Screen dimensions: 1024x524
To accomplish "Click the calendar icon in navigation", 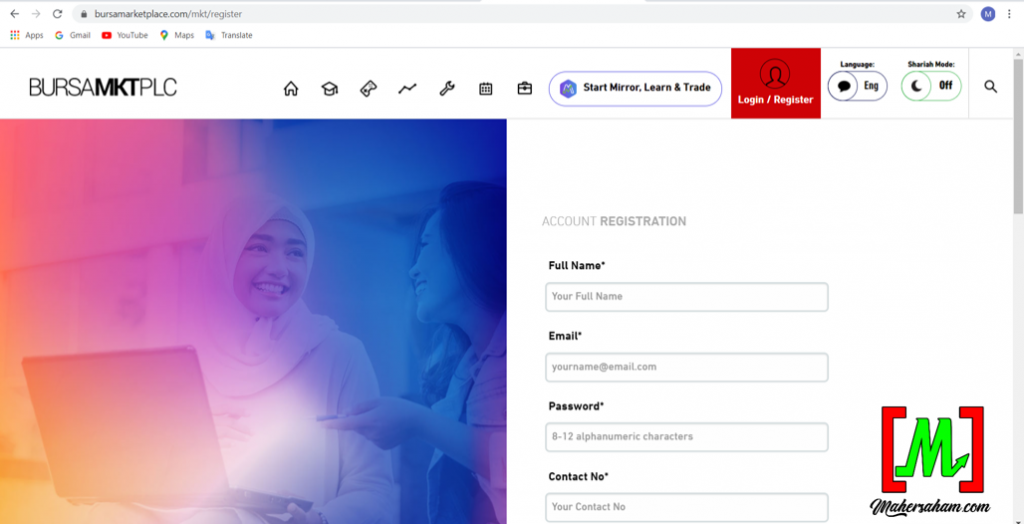I will tap(486, 88).
